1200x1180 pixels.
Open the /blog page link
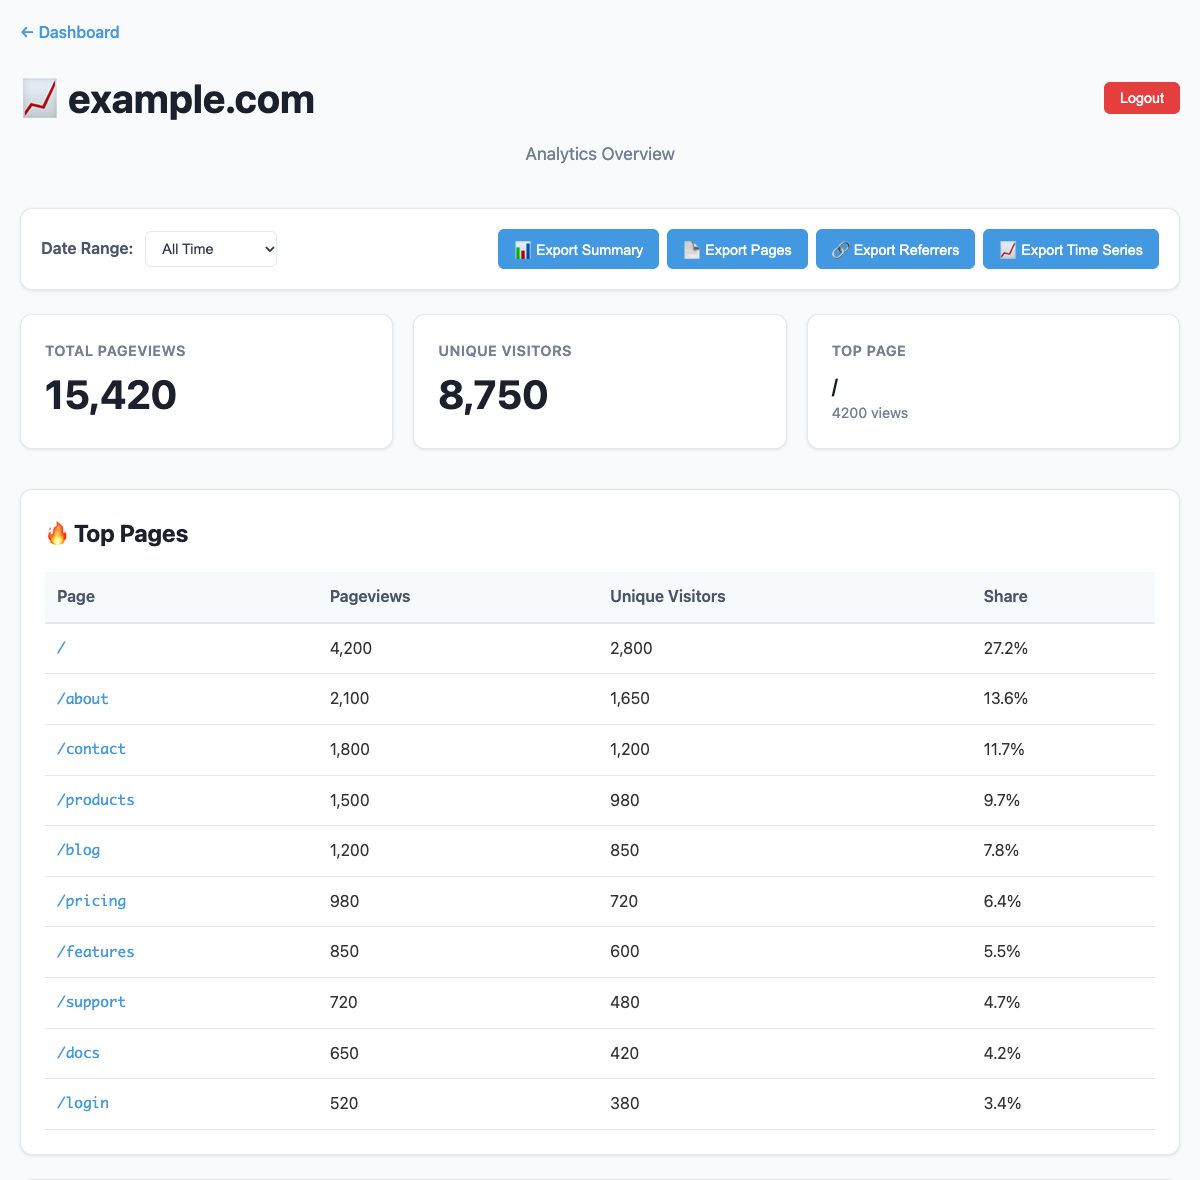point(78,850)
